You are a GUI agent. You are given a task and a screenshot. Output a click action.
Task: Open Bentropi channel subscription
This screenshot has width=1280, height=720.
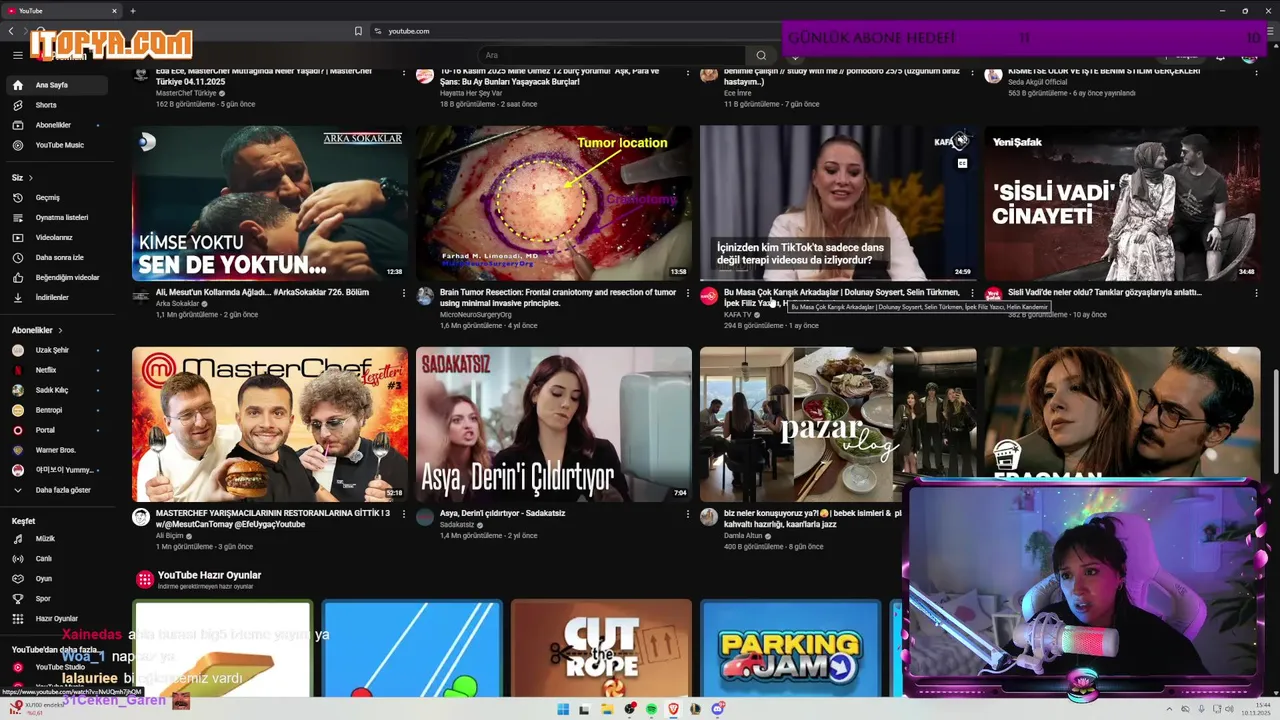56,410
